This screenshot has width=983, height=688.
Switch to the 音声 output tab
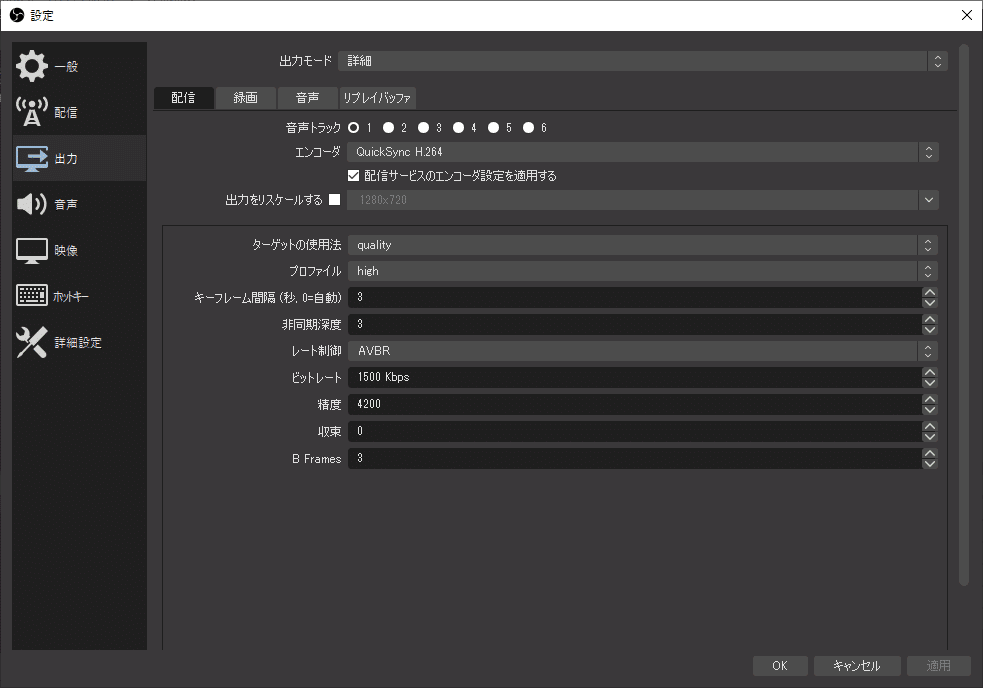[x=307, y=98]
